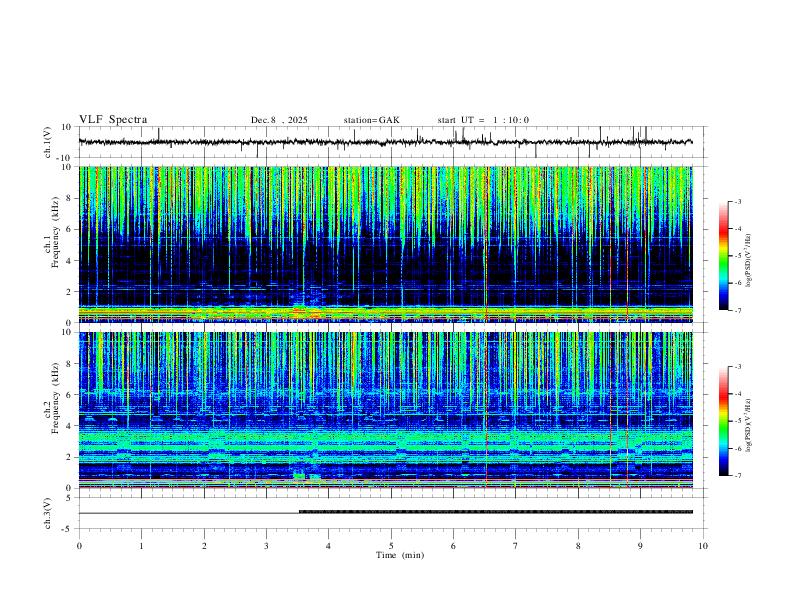Click time axis tick label "9"

pyautogui.click(x=640, y=546)
